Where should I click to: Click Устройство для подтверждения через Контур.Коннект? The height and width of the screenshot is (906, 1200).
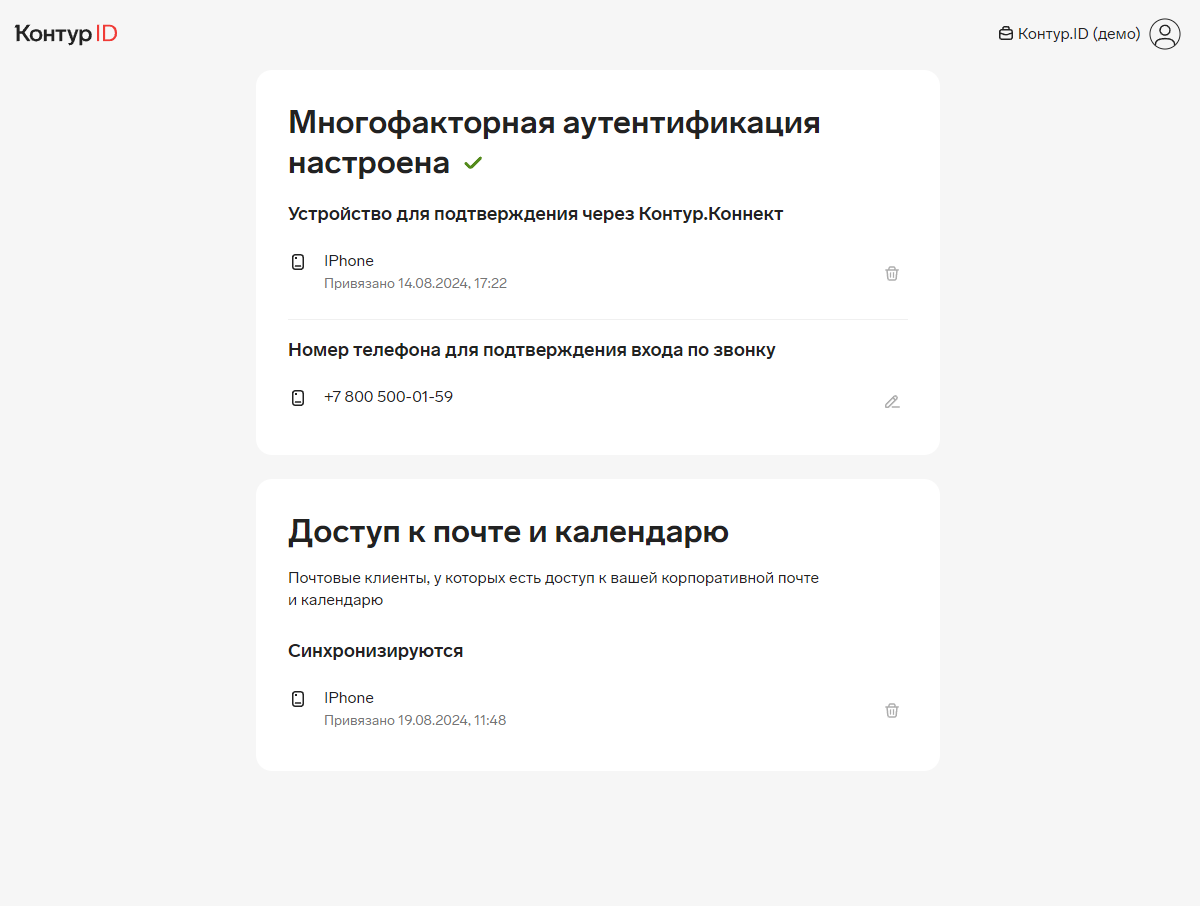tap(536, 214)
